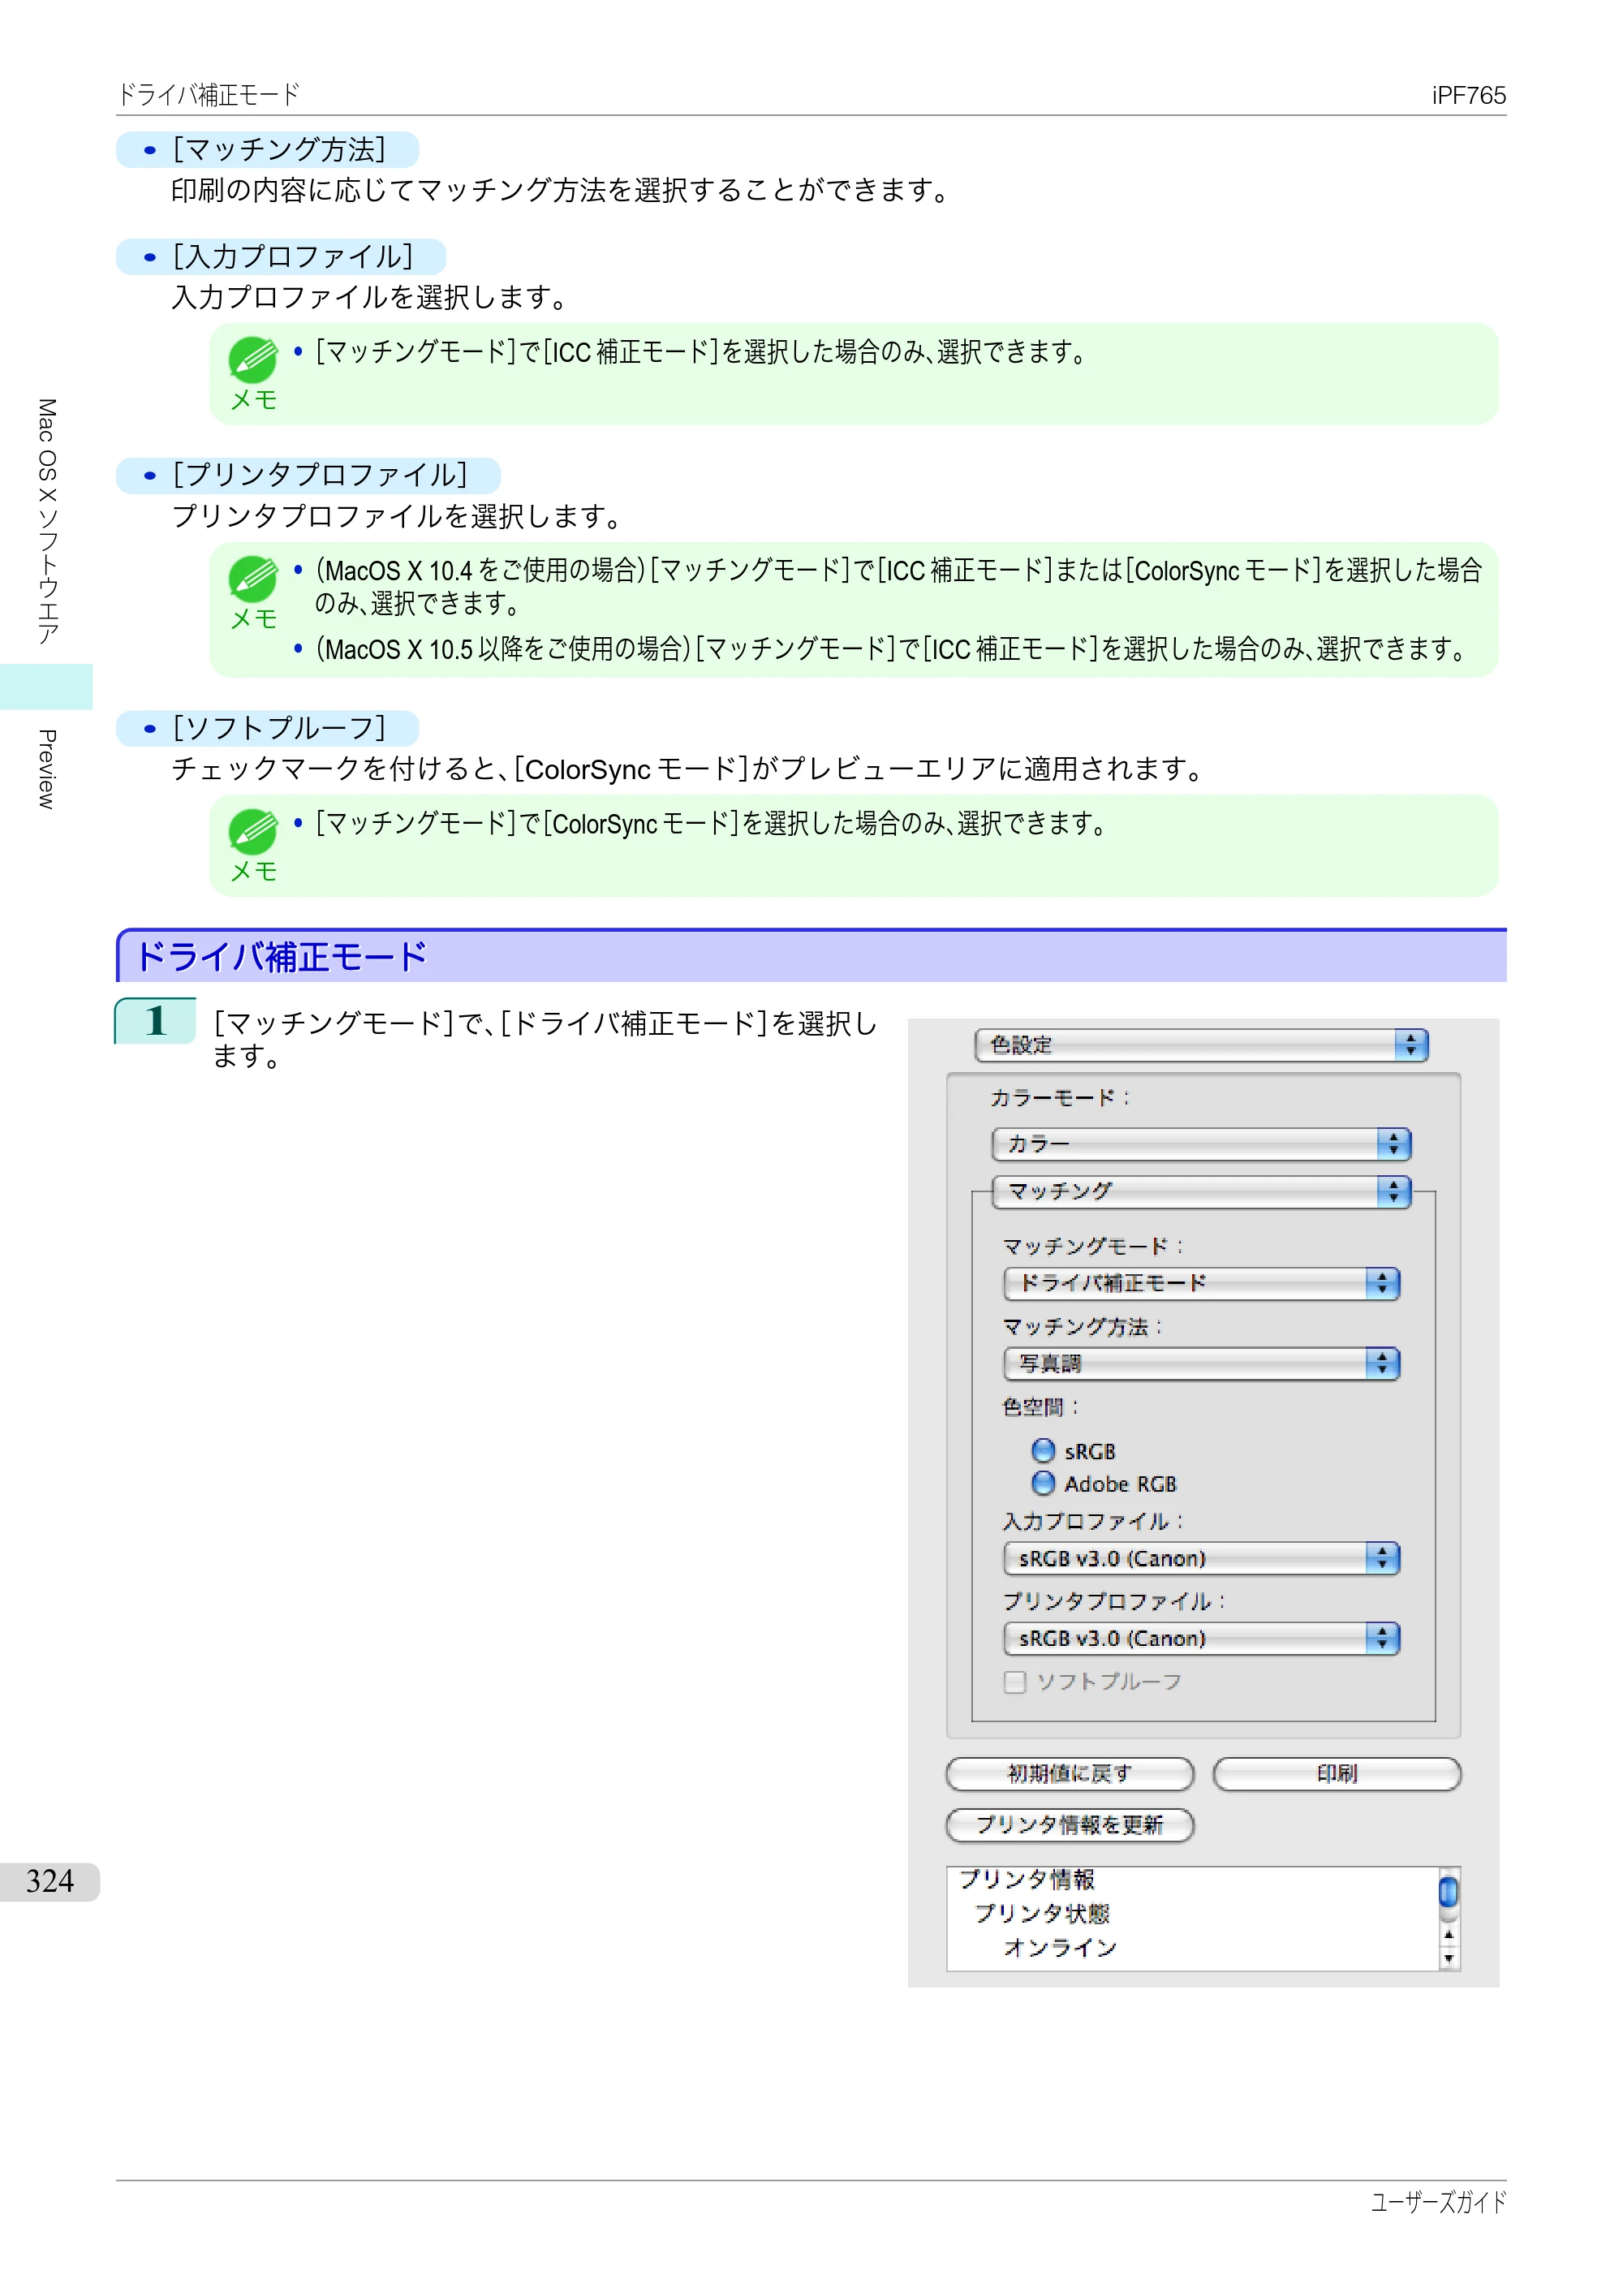
Task: Click the プリンタ情報 heading in the list
Action: [x=1027, y=1880]
